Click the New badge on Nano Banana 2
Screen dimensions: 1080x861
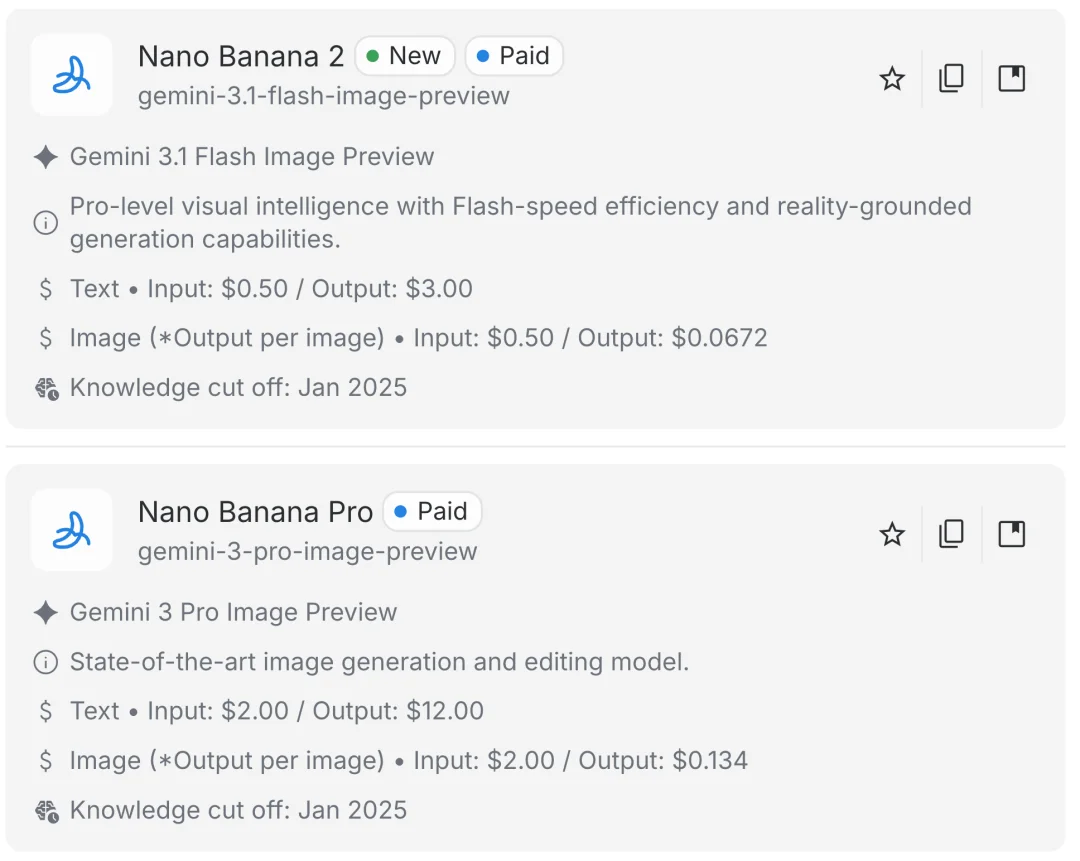point(404,56)
